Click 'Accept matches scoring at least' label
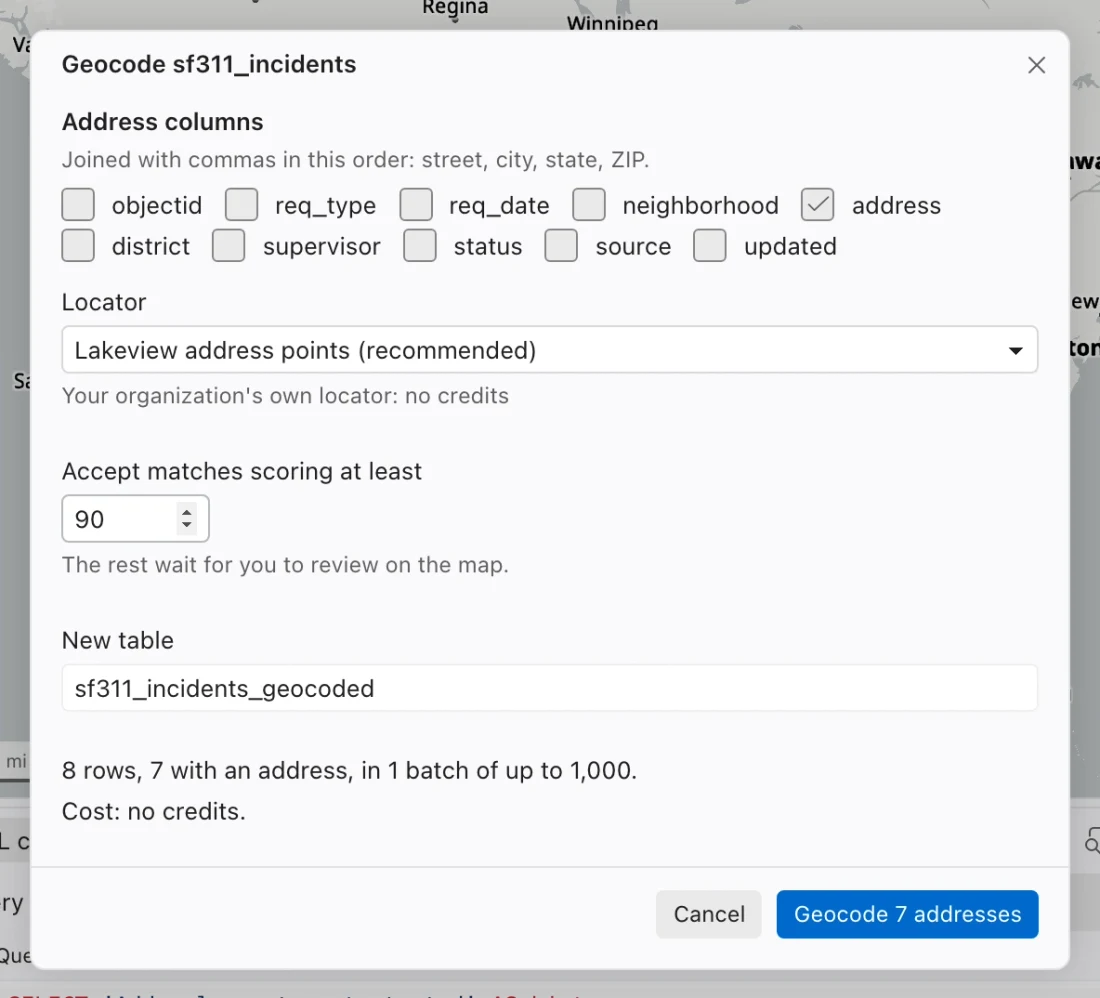 point(242,471)
